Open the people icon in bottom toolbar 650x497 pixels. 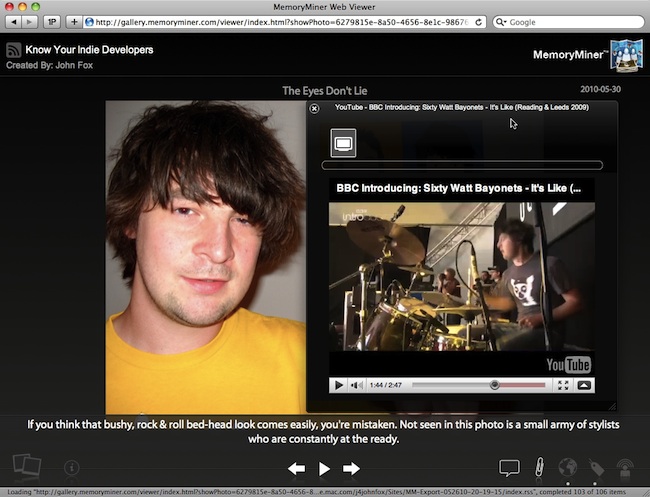625,468
